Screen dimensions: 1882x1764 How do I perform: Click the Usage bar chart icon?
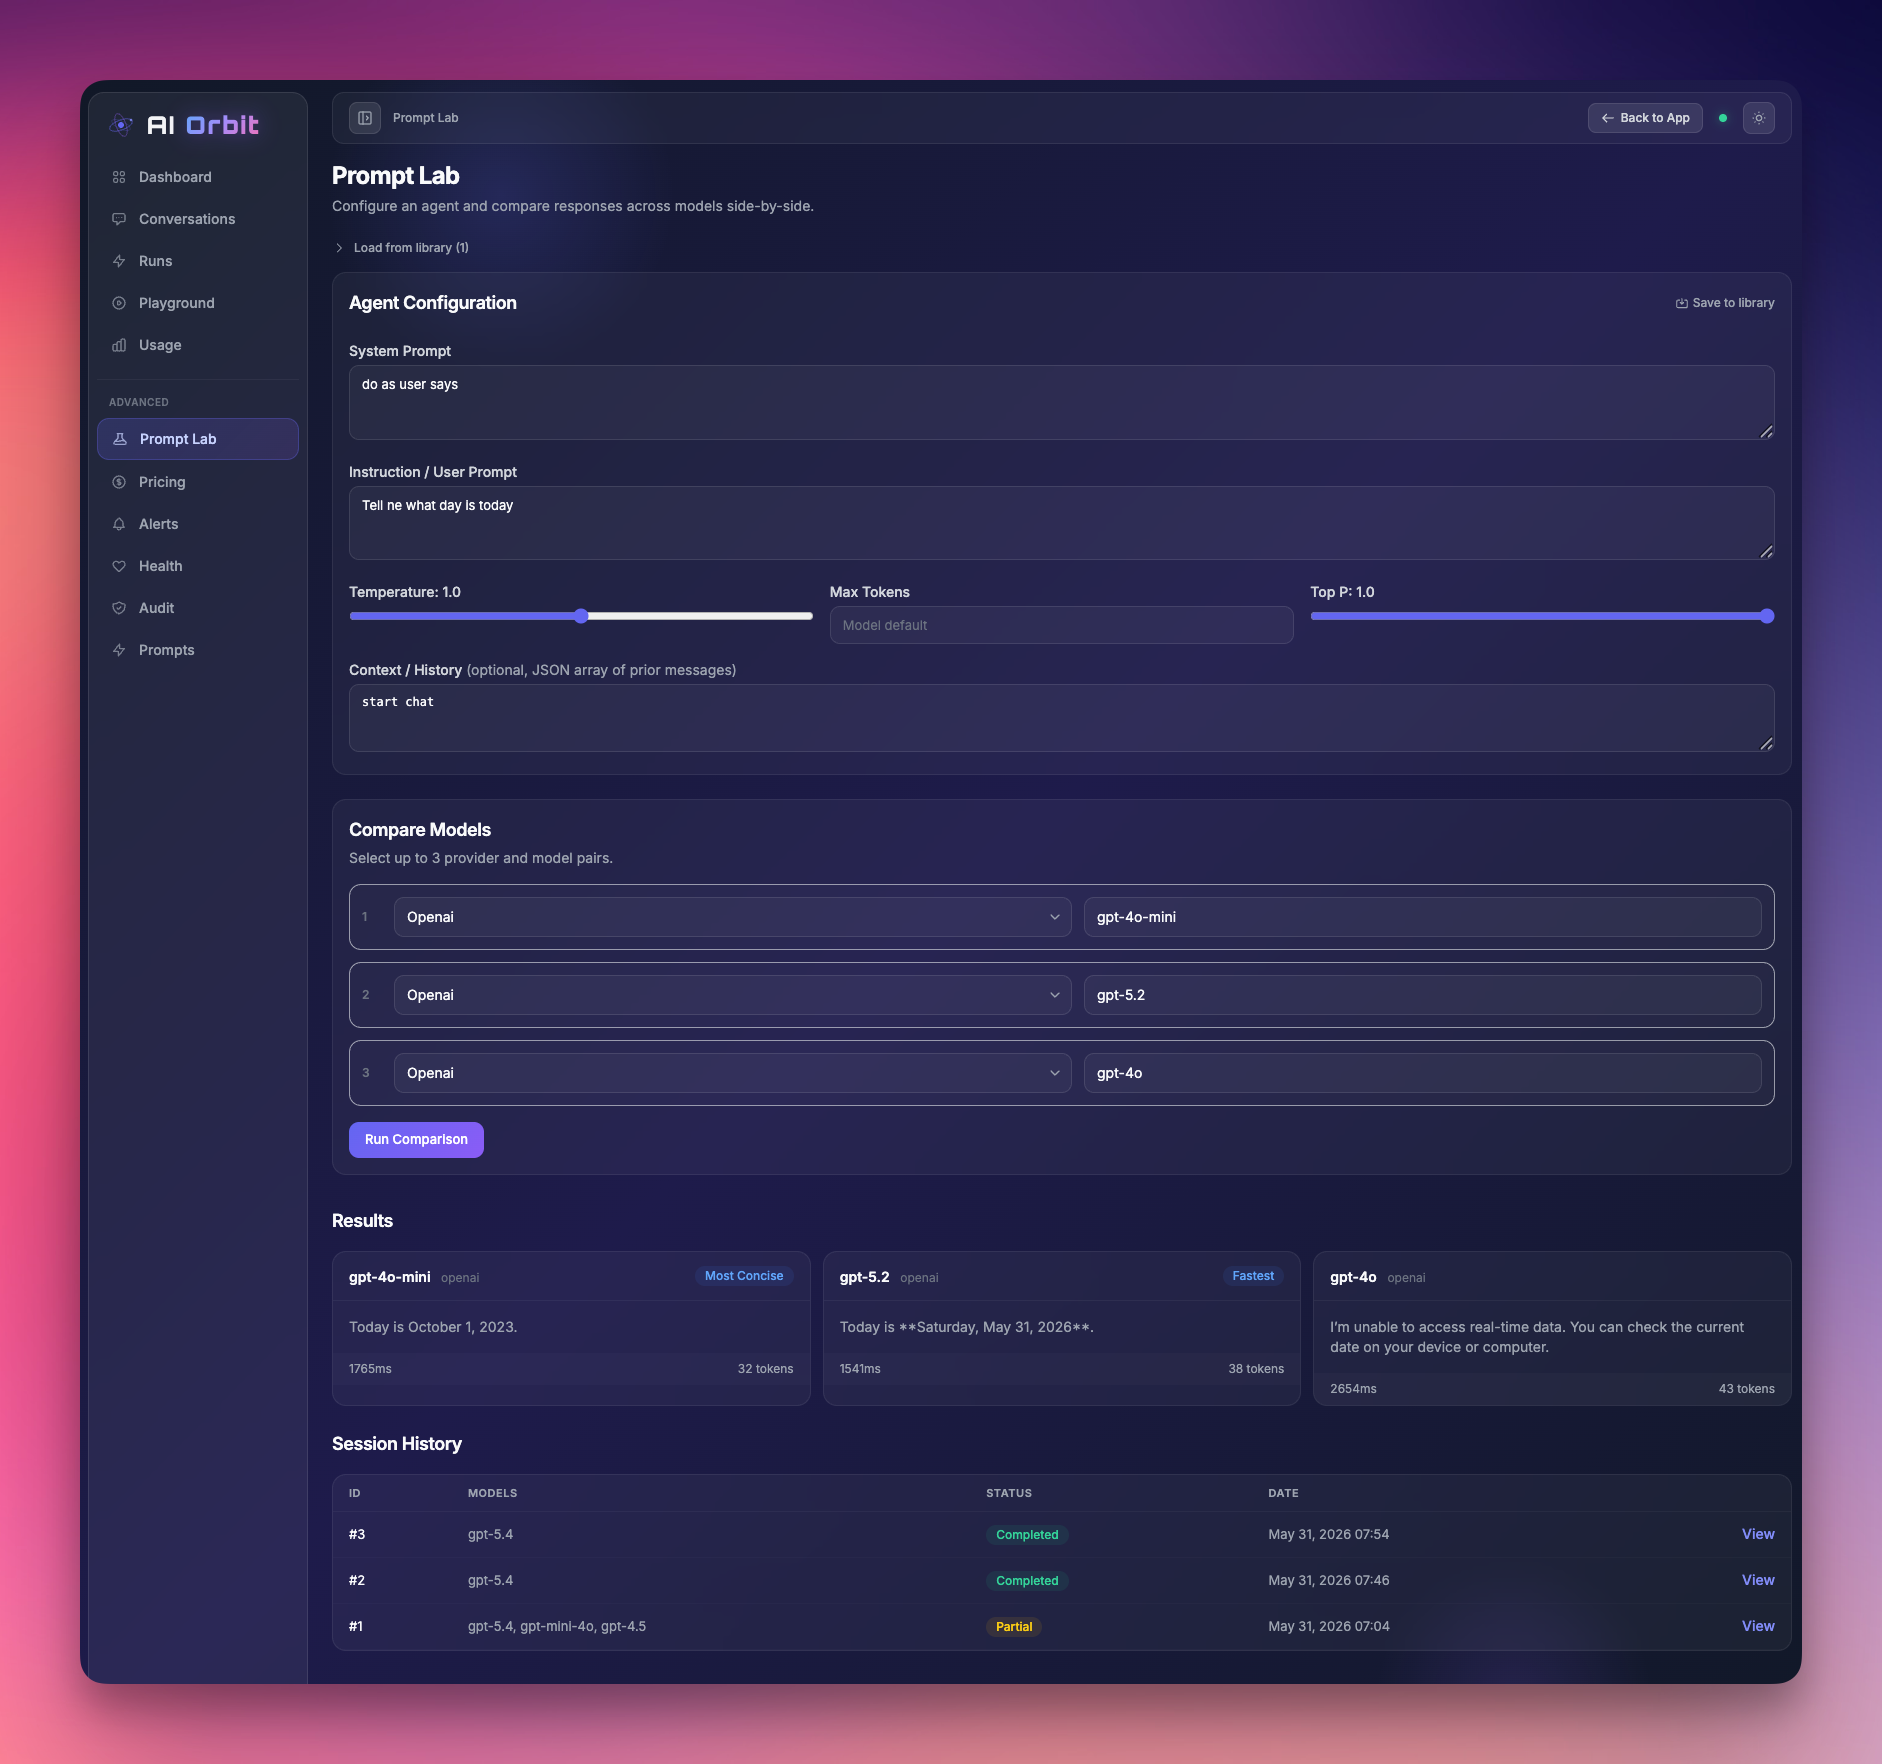tap(119, 345)
